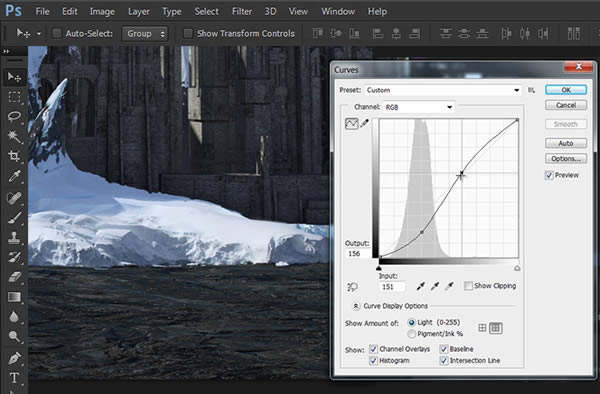This screenshot has width=600, height=394.
Task: Collapse the Curve Display Options expander
Action: pos(356,306)
